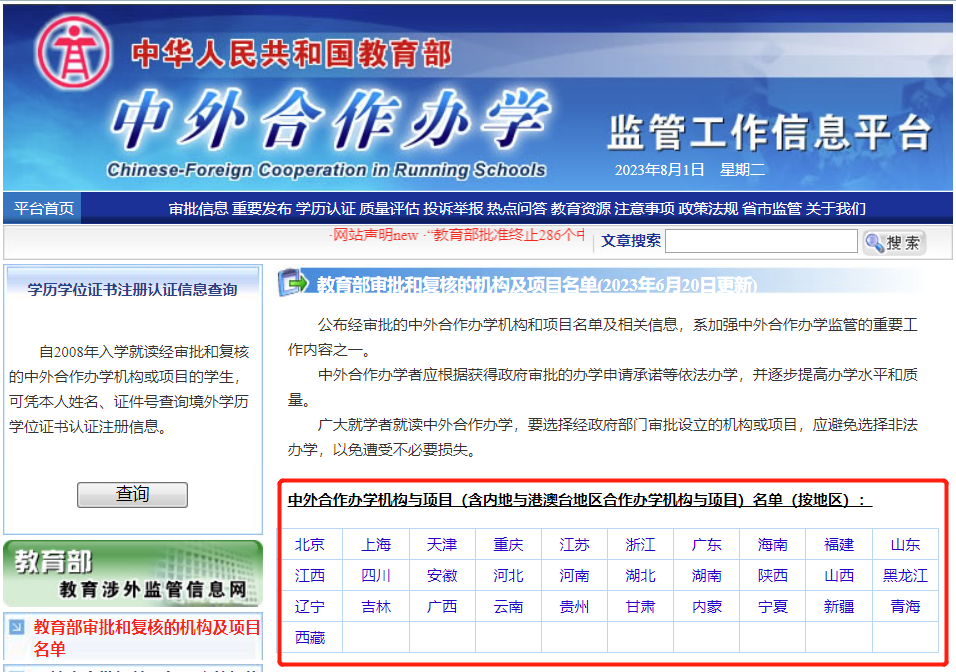Open the 江西 region link

[310, 576]
